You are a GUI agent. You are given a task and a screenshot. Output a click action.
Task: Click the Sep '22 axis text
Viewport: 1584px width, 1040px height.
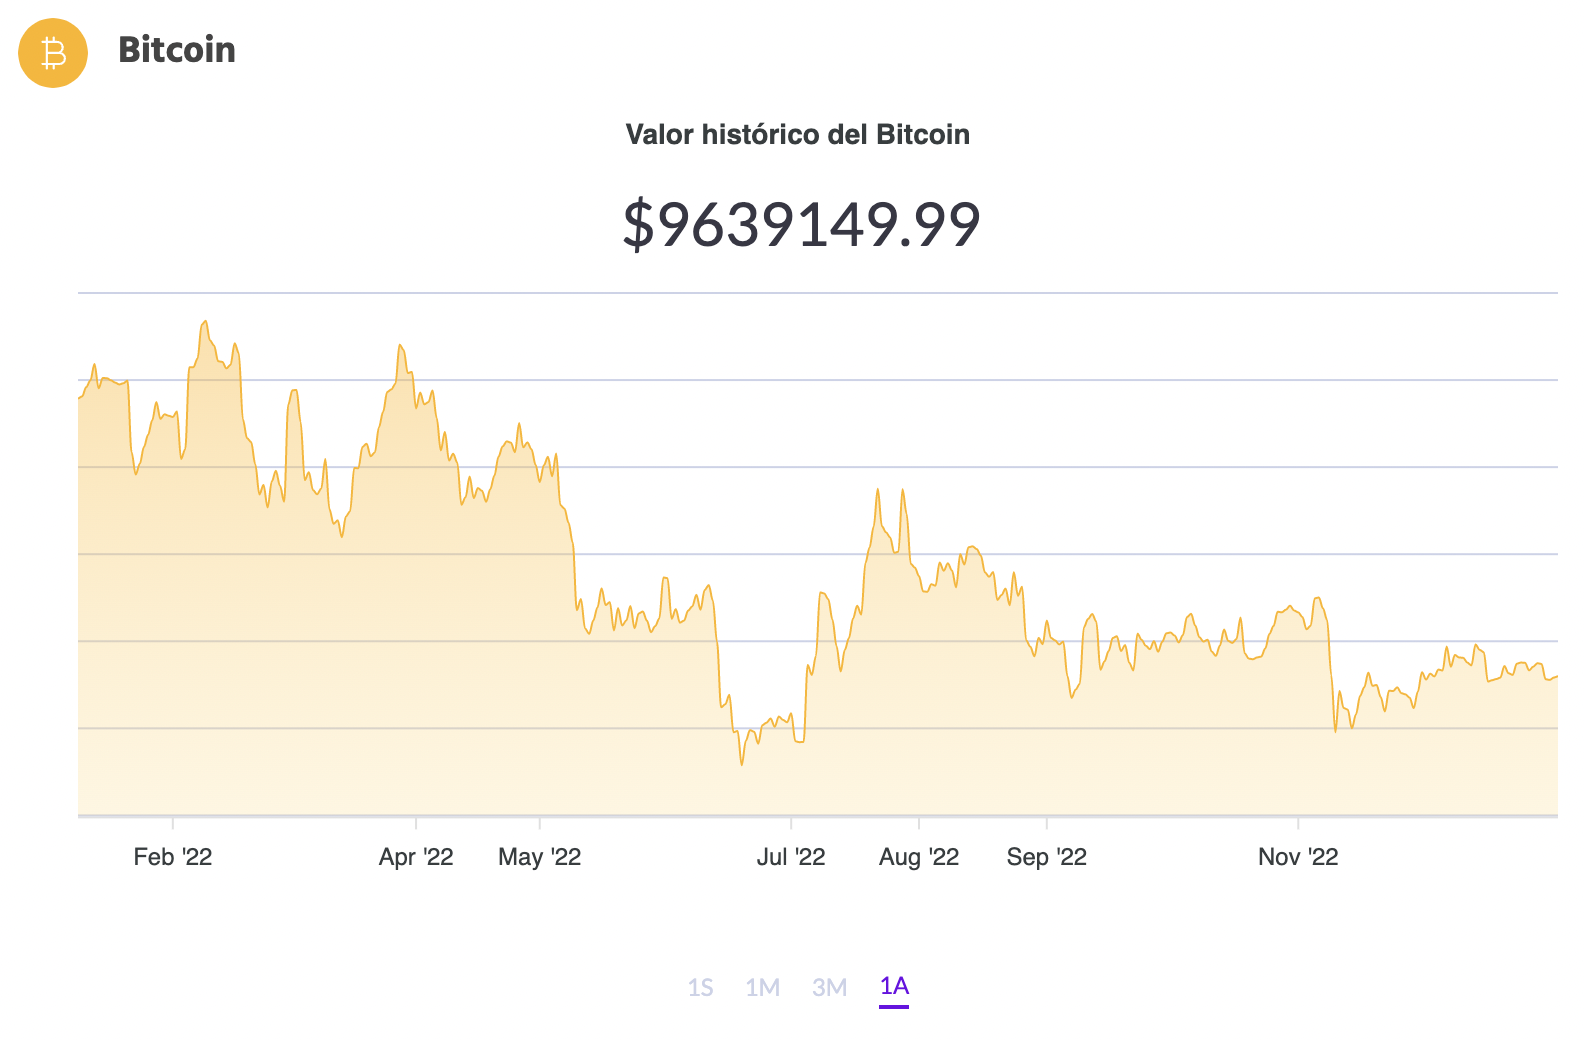tap(1046, 856)
